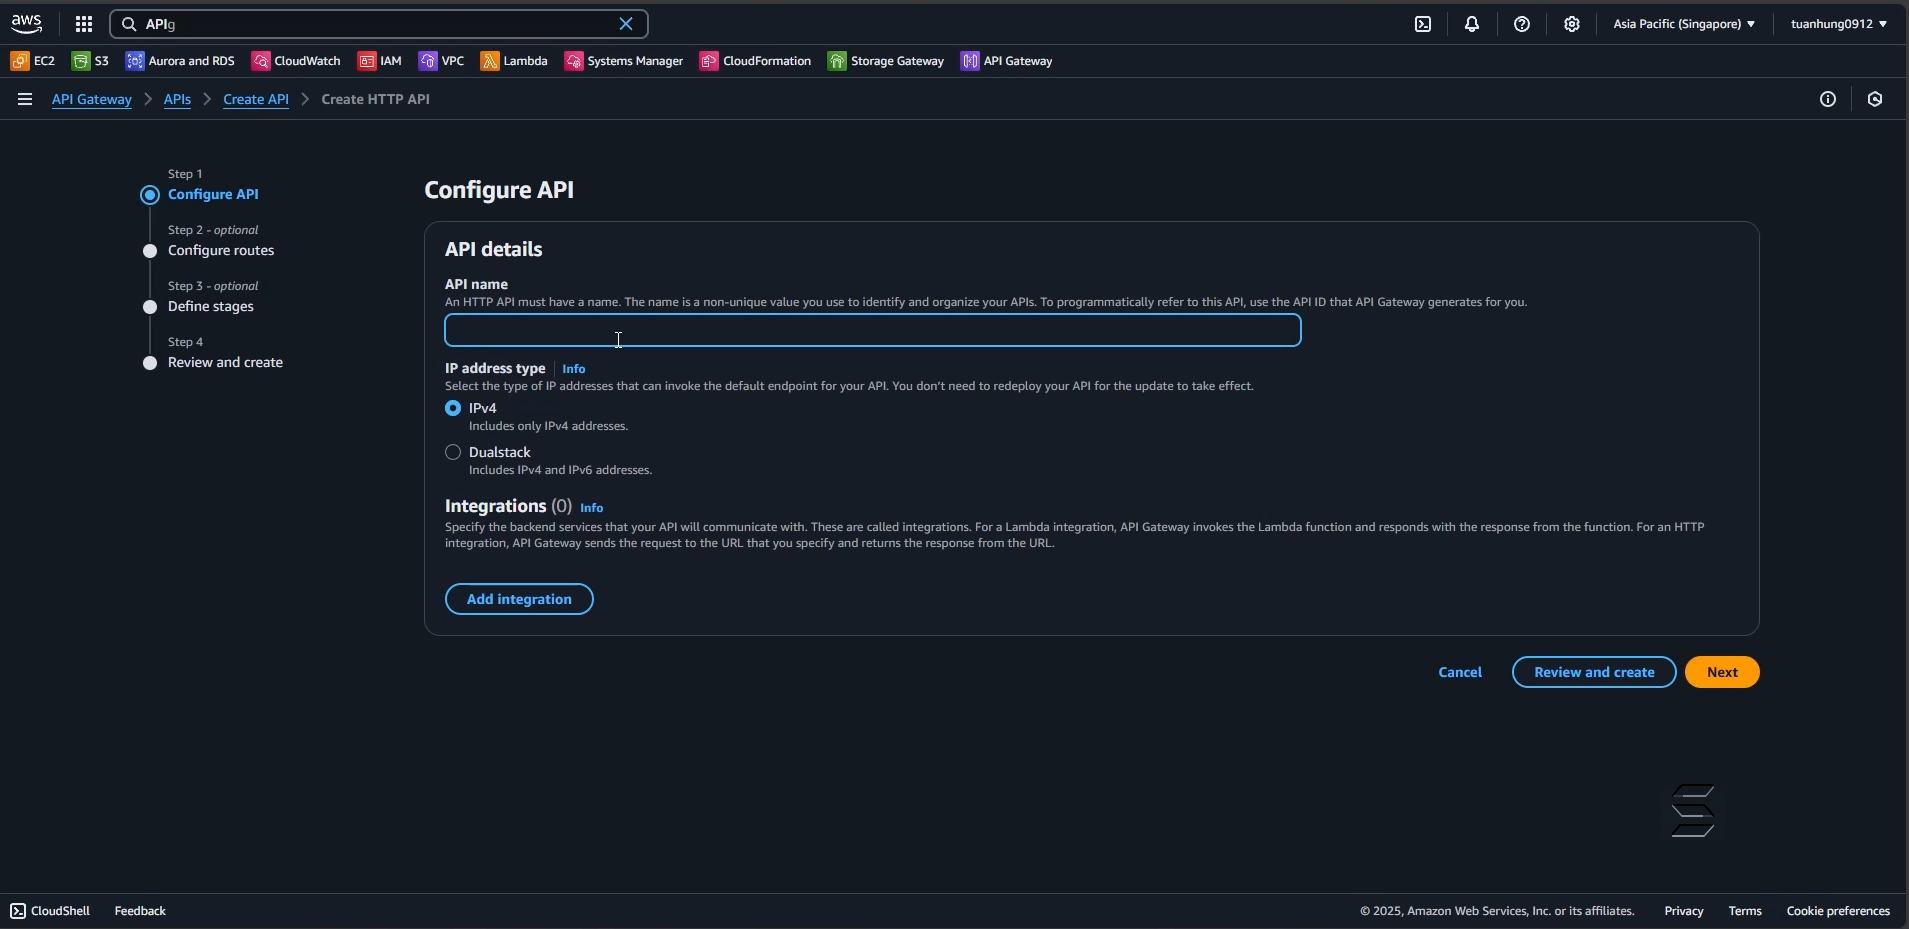Go to APIs breadcrumb
Viewport: 1909px width, 929px height.
coord(177,99)
